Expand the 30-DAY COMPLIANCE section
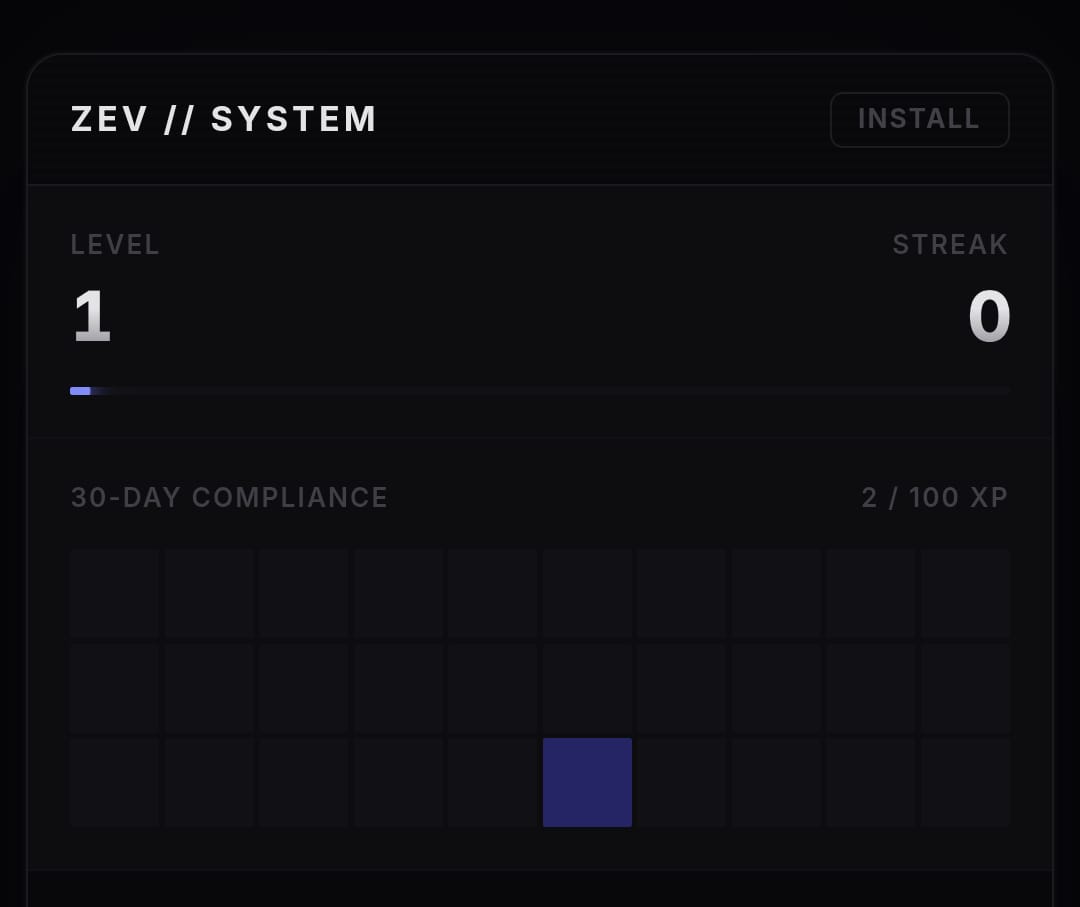This screenshot has height=907, width=1080. click(x=228, y=497)
